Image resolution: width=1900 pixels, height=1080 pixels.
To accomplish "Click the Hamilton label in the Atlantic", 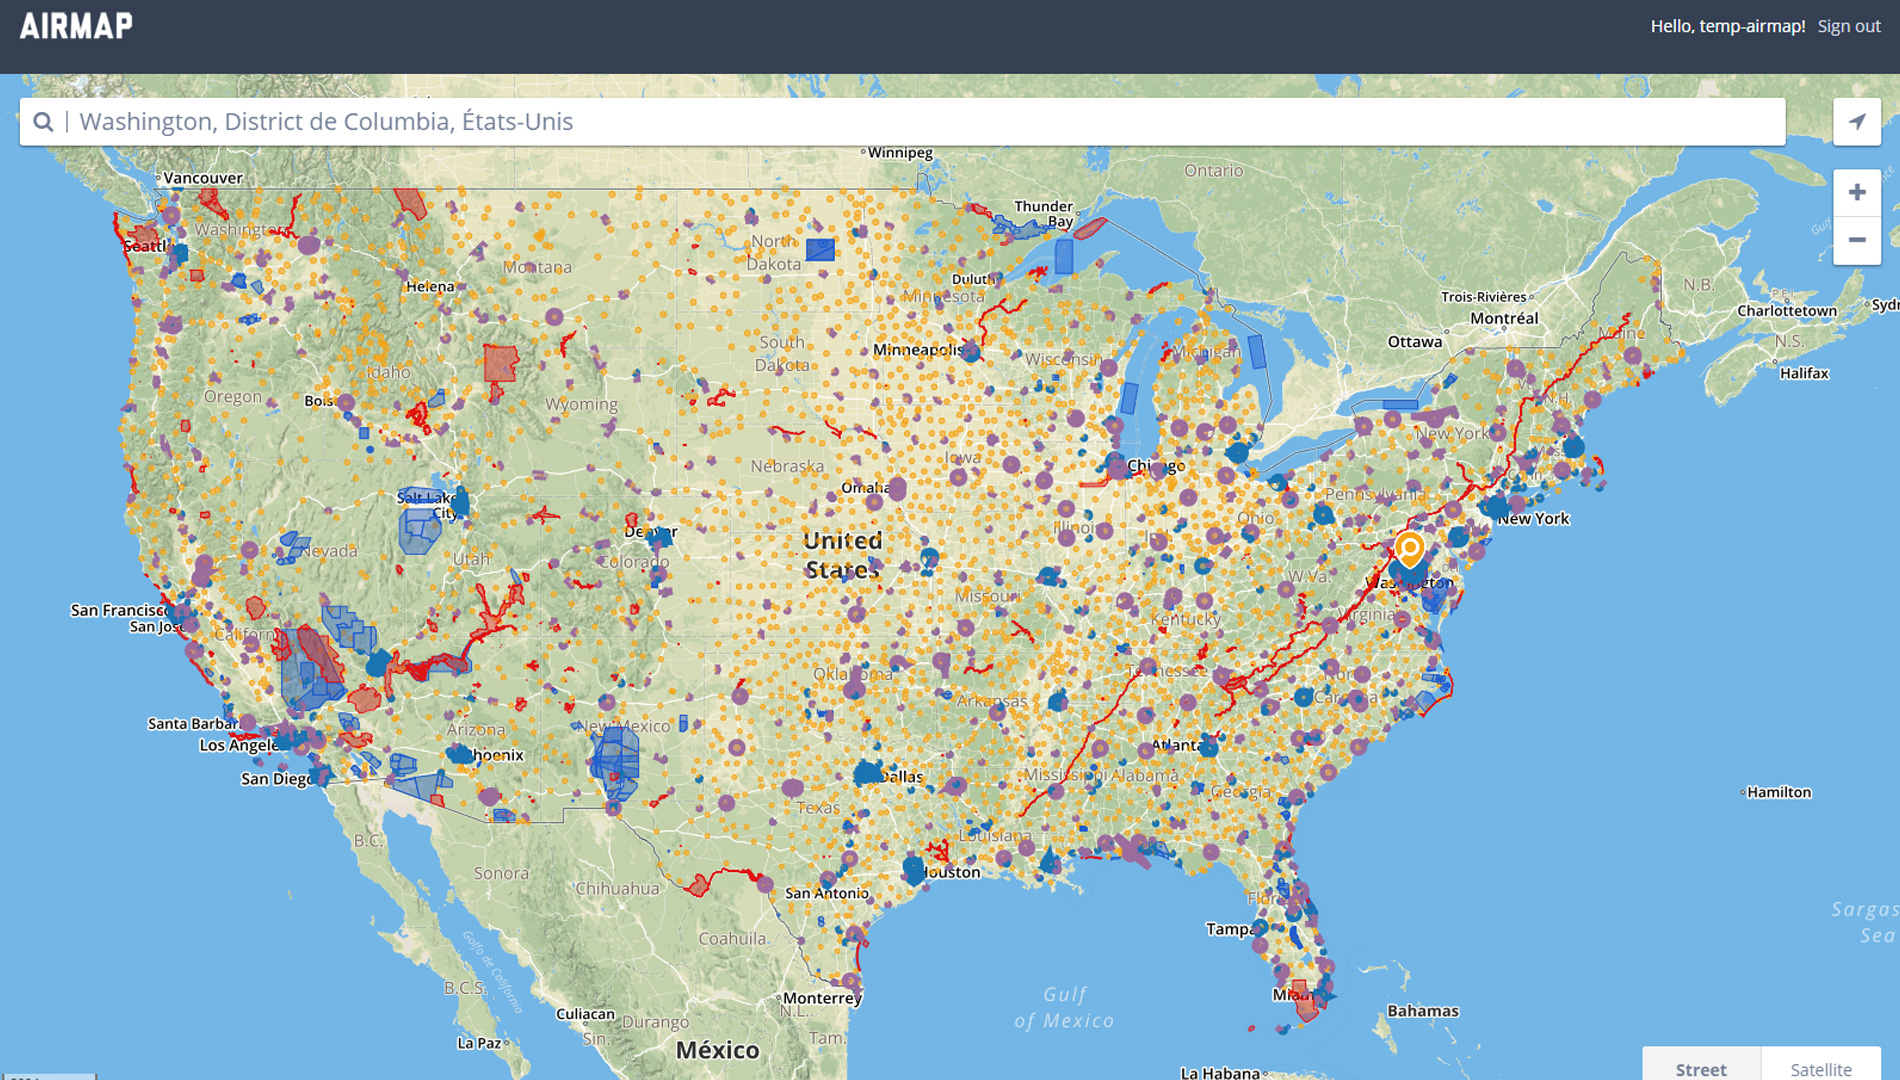I will click(1779, 792).
